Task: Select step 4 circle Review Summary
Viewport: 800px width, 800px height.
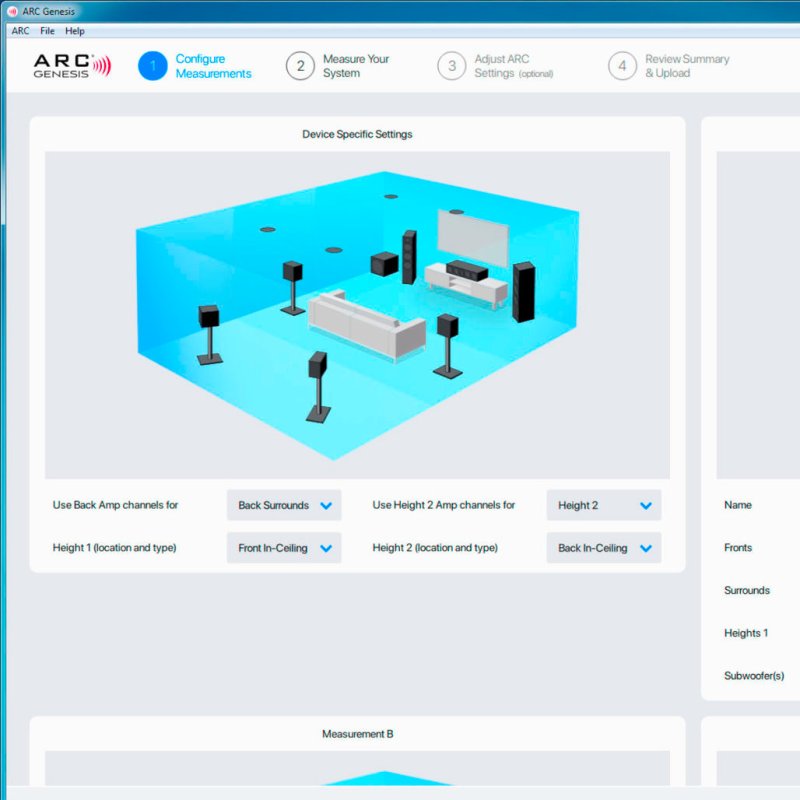Action: point(622,66)
